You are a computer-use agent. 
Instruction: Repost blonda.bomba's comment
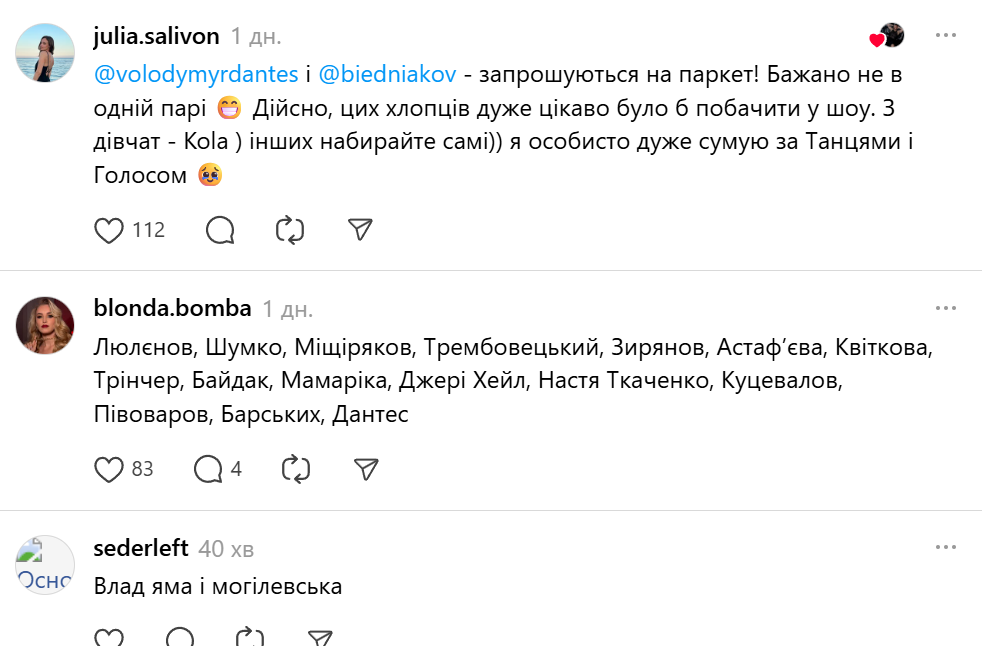click(x=296, y=469)
